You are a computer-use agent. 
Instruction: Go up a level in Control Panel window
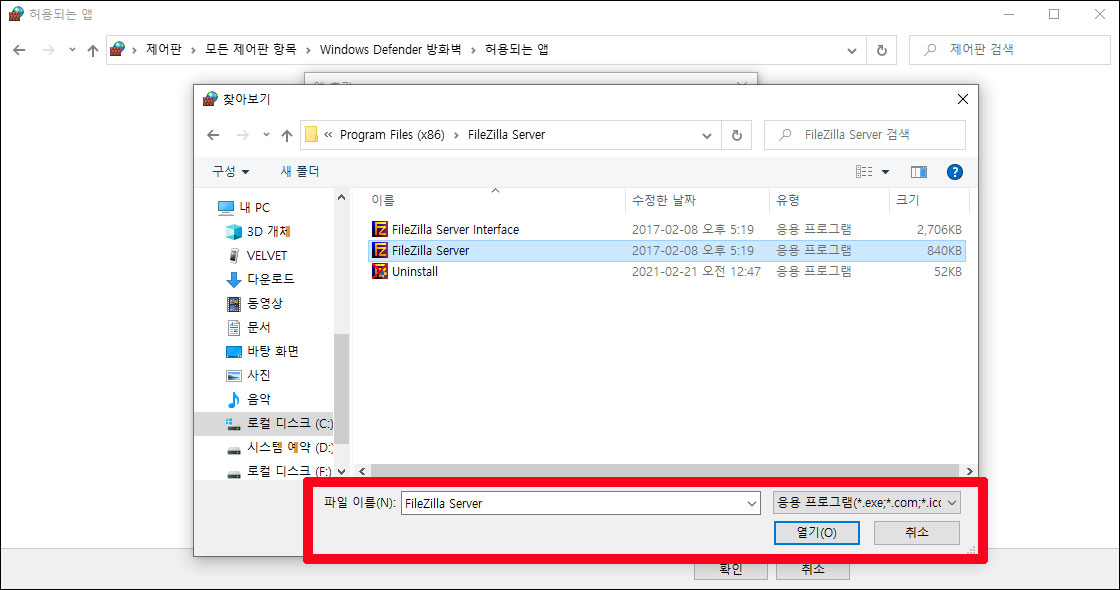(x=93, y=50)
